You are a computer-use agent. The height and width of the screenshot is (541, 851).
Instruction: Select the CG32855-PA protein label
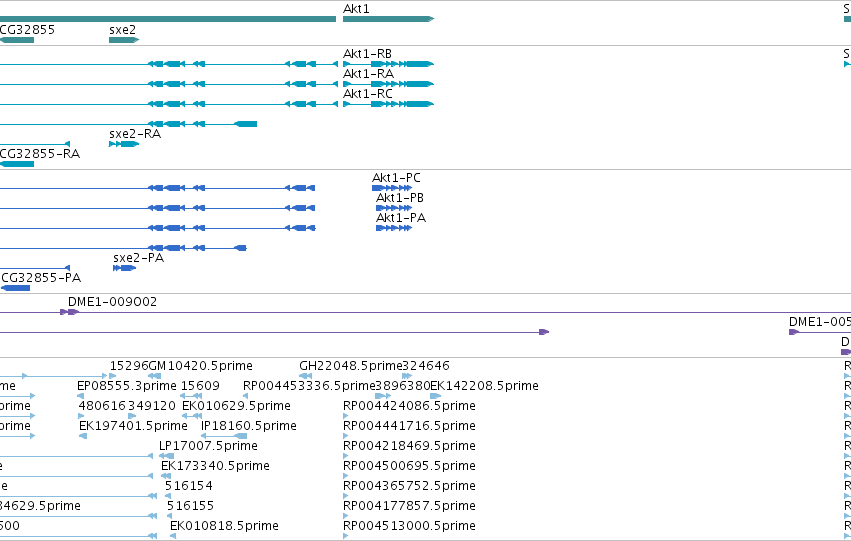(41, 278)
